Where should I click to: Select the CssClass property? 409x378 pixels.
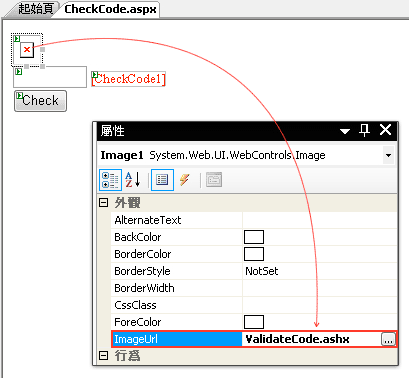(x=135, y=305)
